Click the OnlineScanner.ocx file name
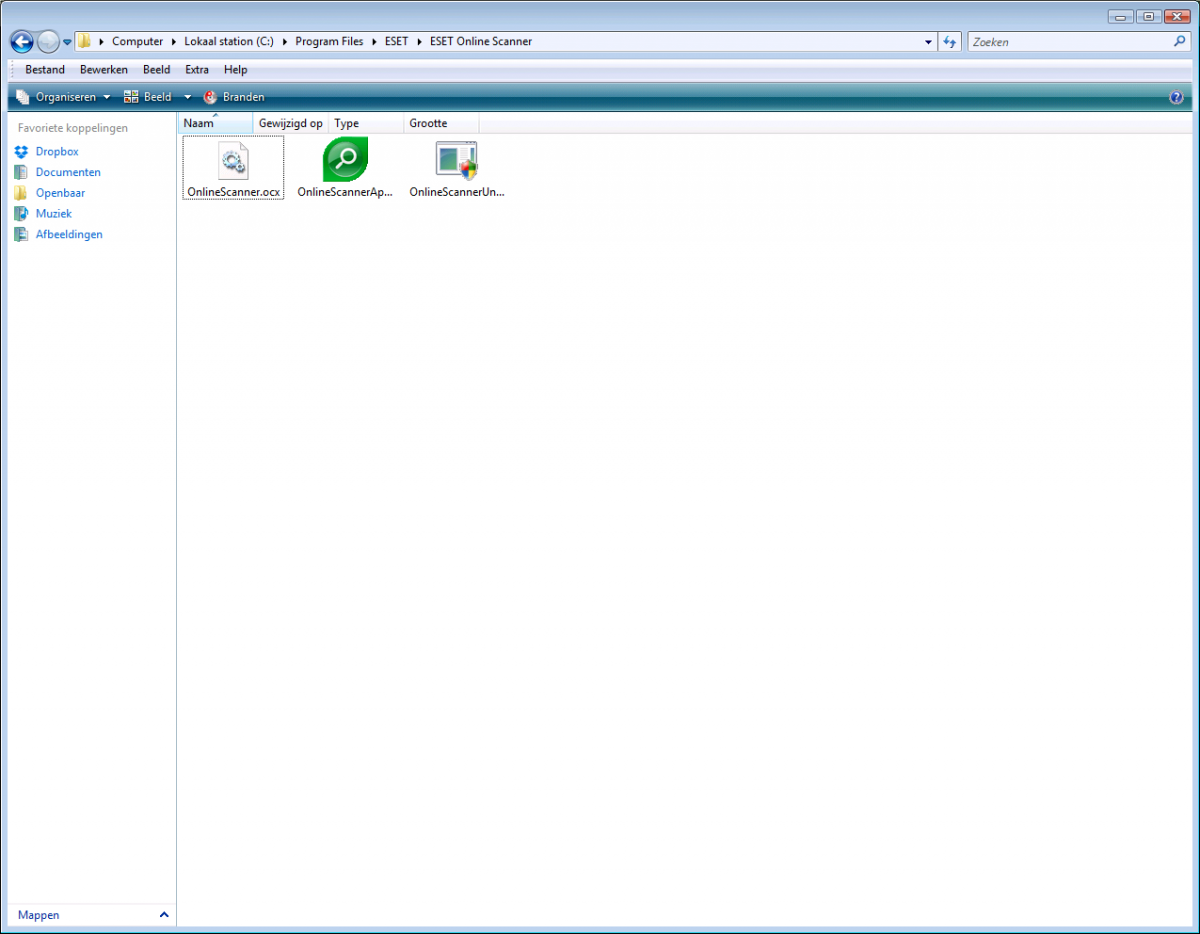This screenshot has height=934, width=1200. pos(233,192)
